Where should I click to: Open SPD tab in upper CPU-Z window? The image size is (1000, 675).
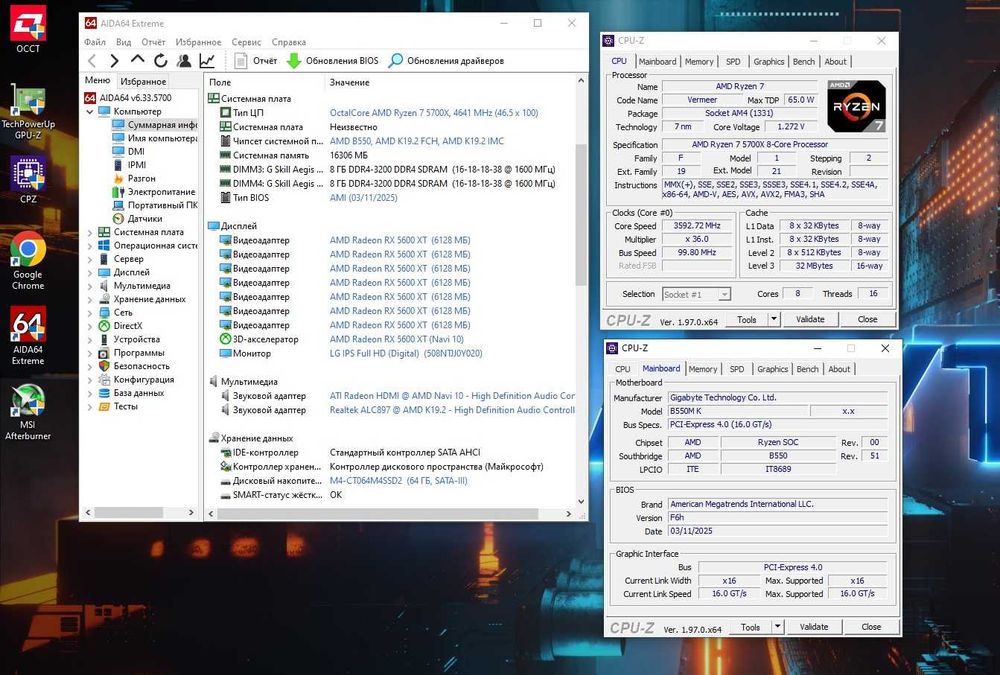(733, 61)
